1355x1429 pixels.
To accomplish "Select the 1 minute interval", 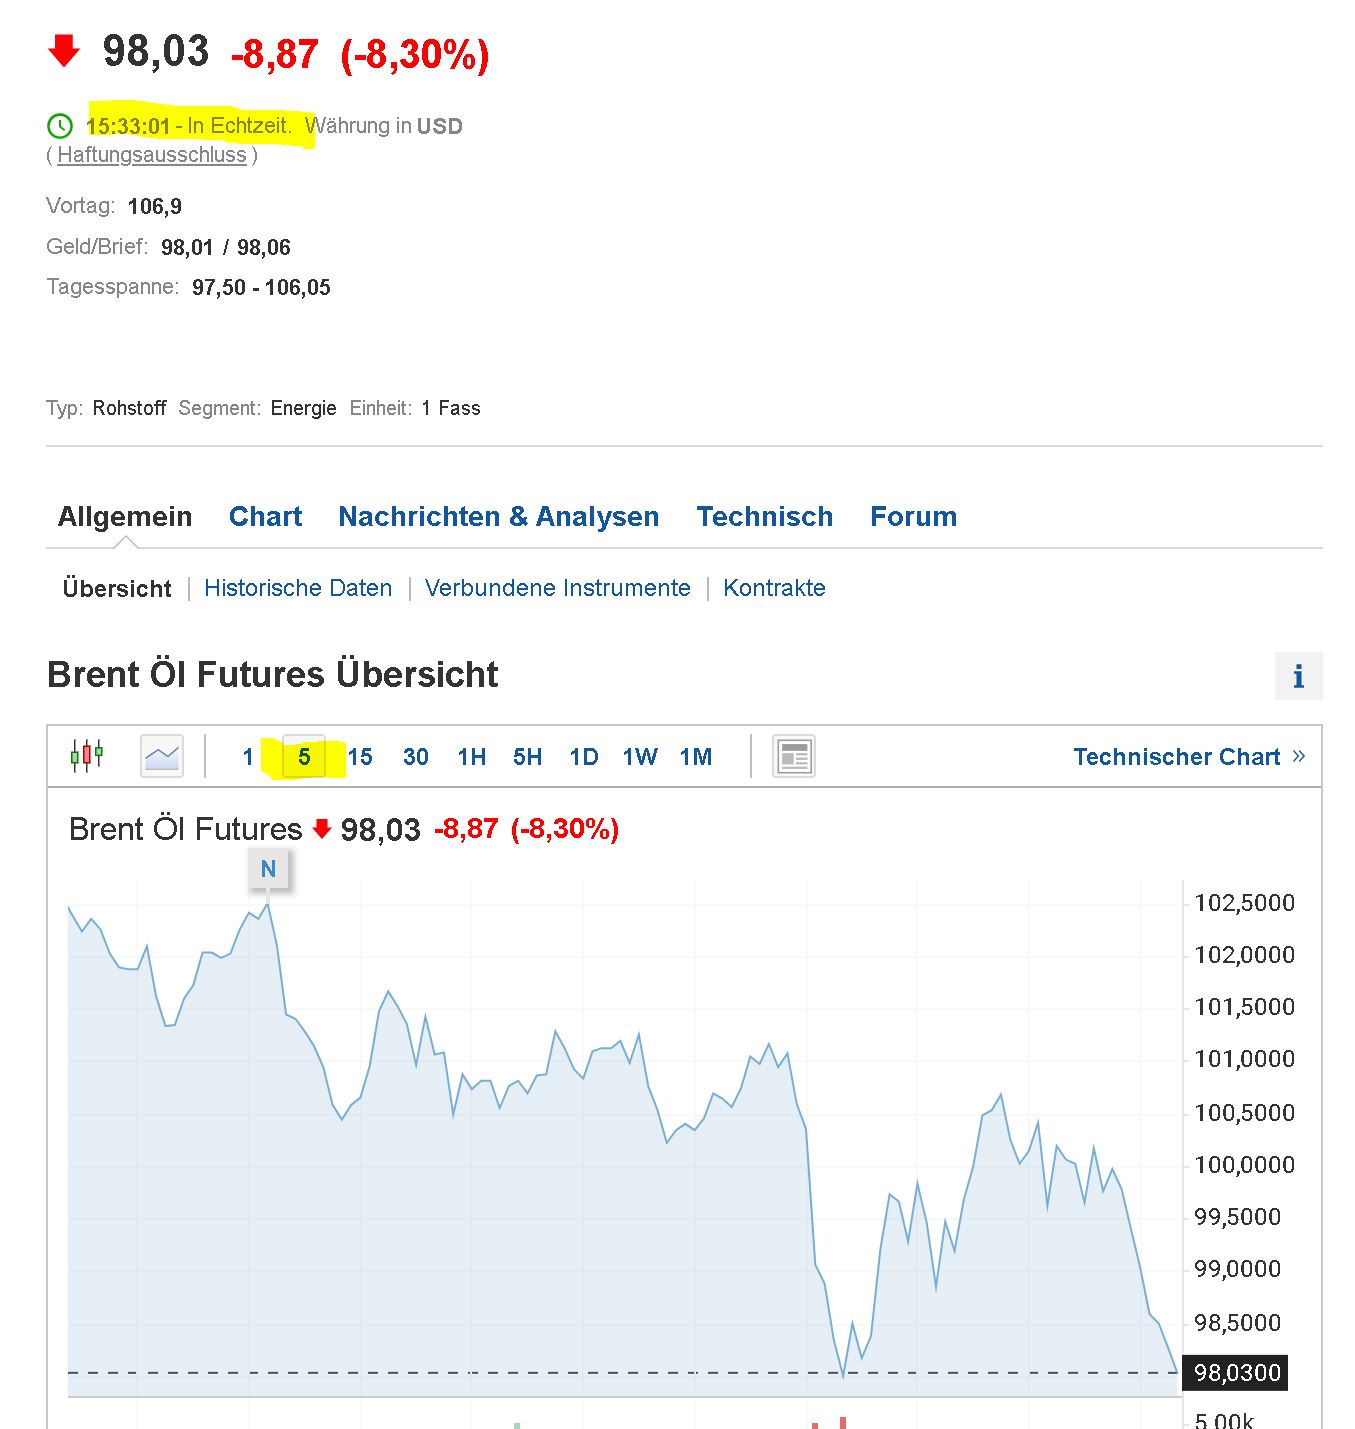I will pyautogui.click(x=248, y=757).
